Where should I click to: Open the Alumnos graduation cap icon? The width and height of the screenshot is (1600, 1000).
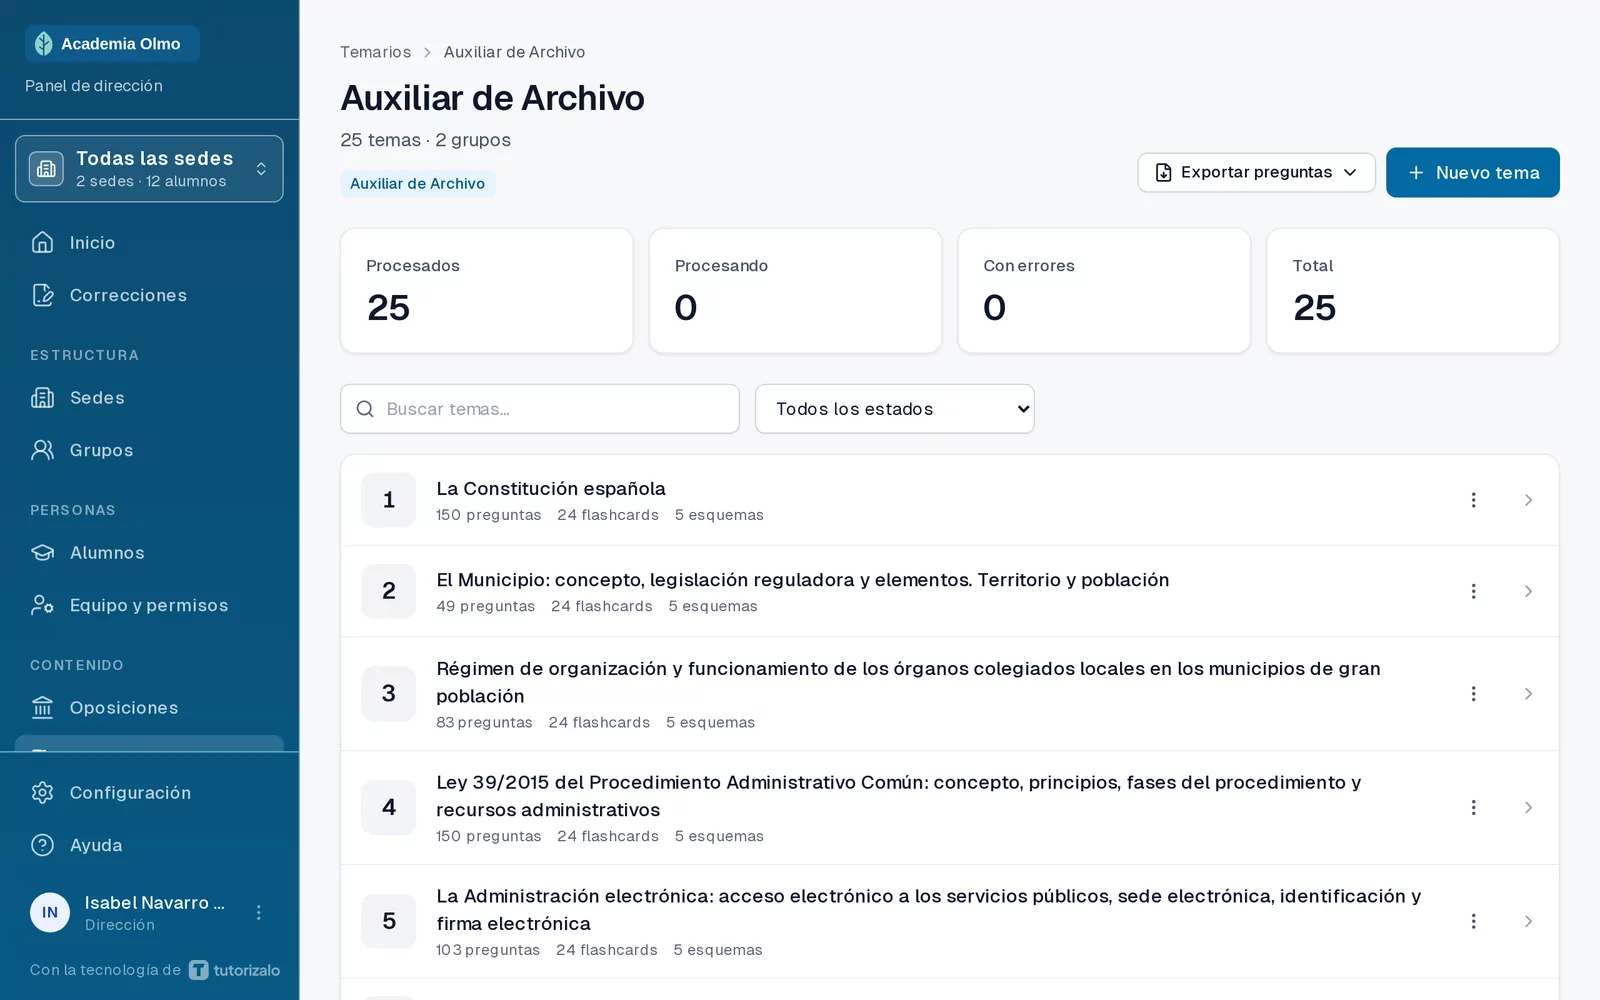click(42, 552)
